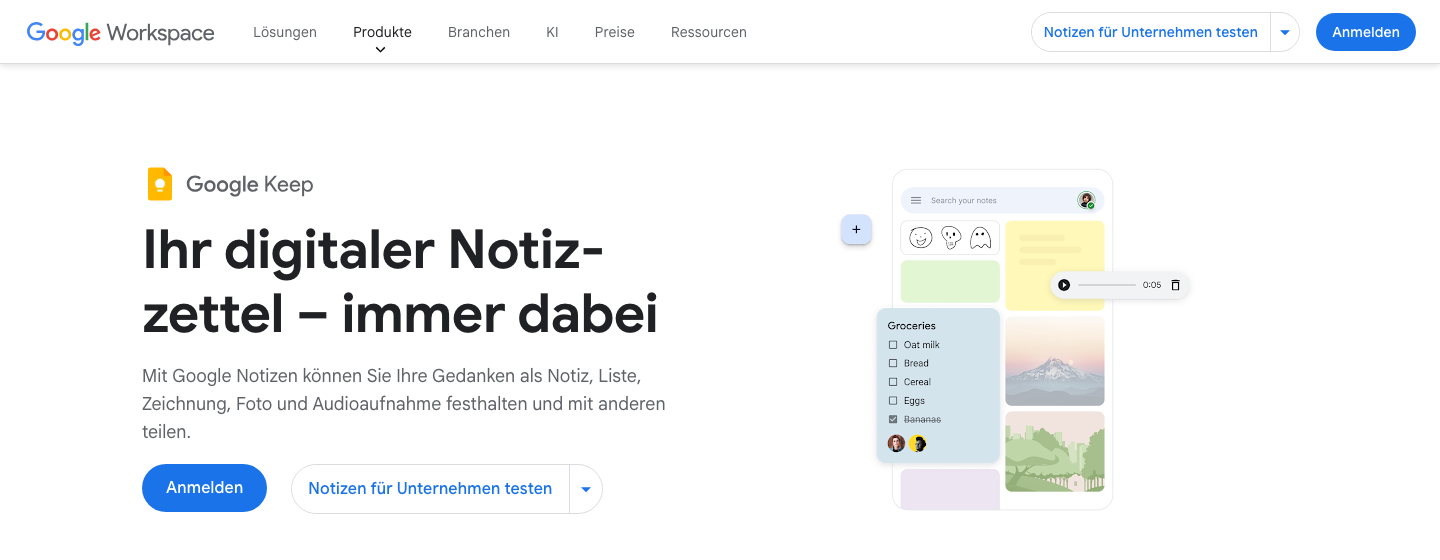Click the skull drawing in the note
Screen dimensions: 1440x560
(951, 238)
